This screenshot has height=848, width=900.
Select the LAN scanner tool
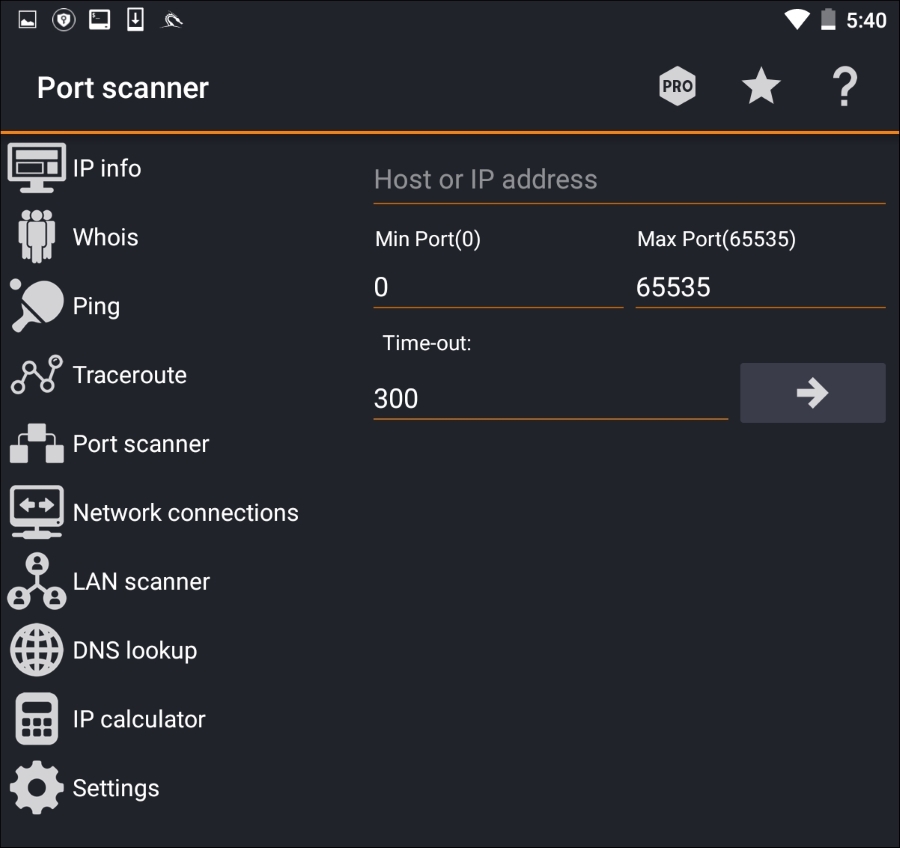click(x=141, y=581)
